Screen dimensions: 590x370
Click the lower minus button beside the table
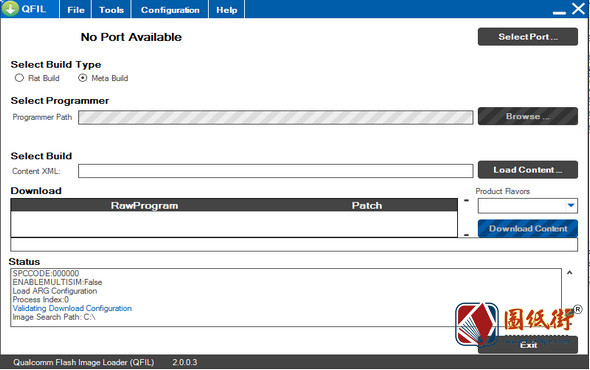(x=467, y=235)
